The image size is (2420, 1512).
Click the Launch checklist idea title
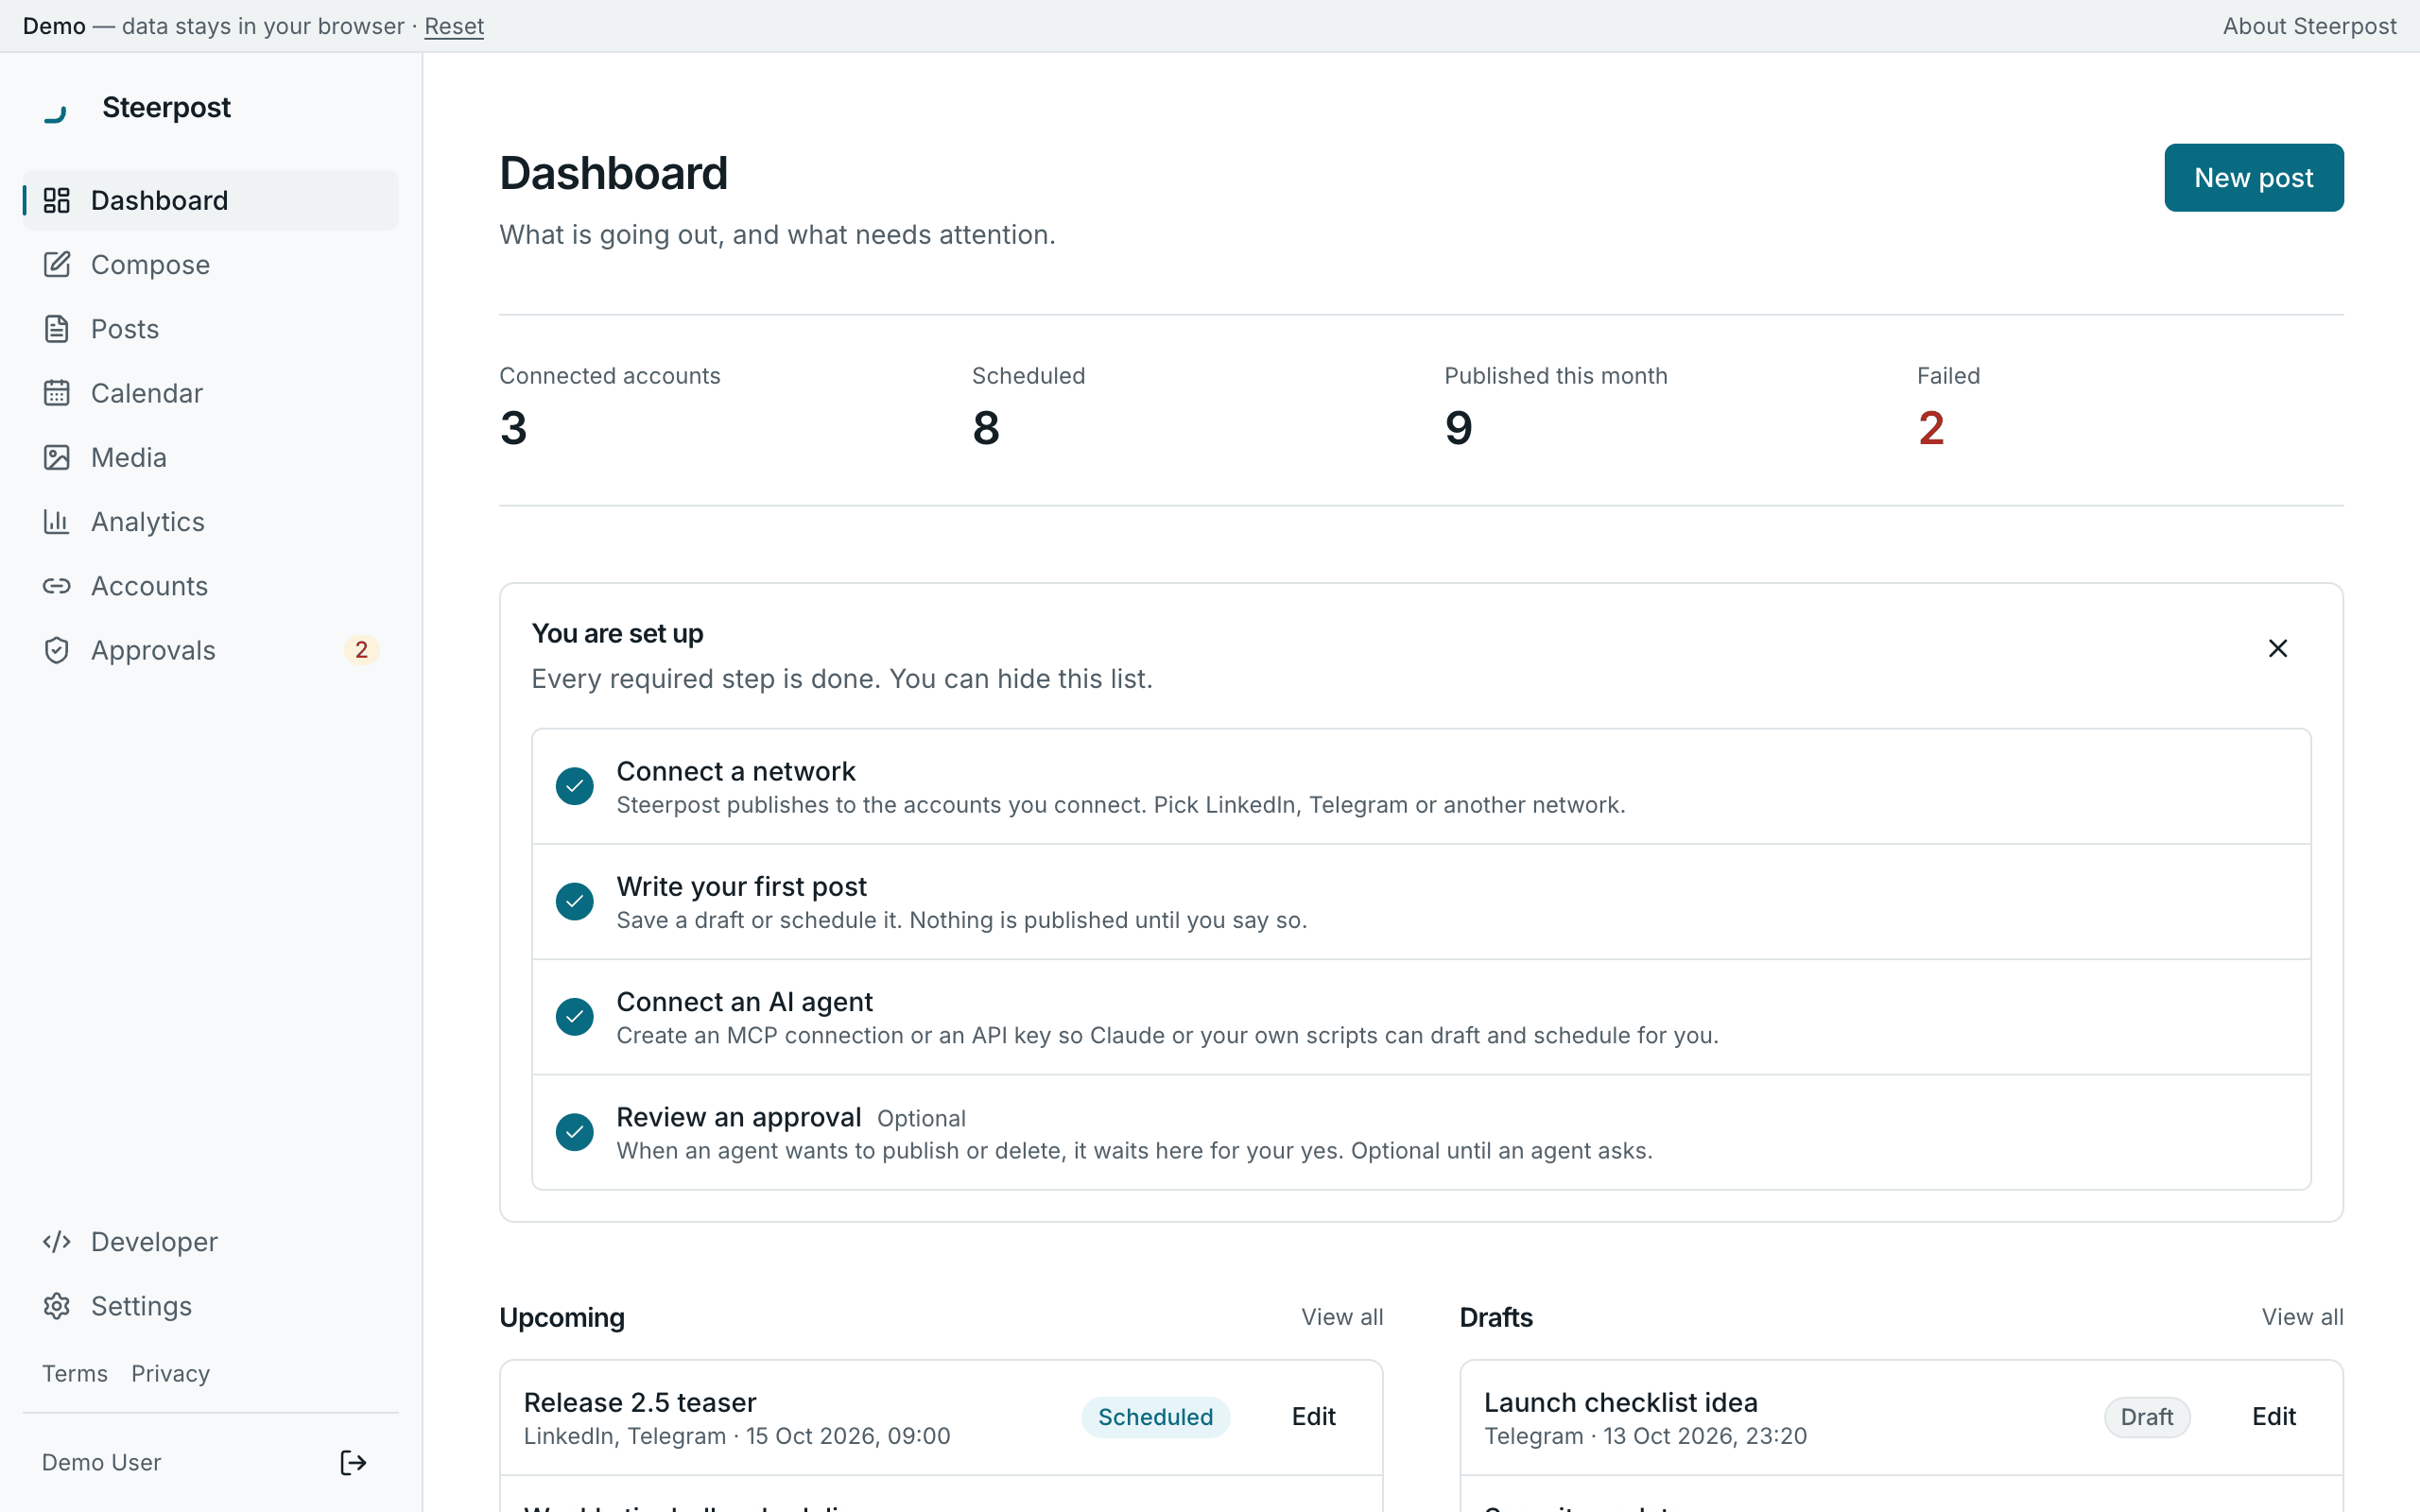(x=1620, y=1402)
